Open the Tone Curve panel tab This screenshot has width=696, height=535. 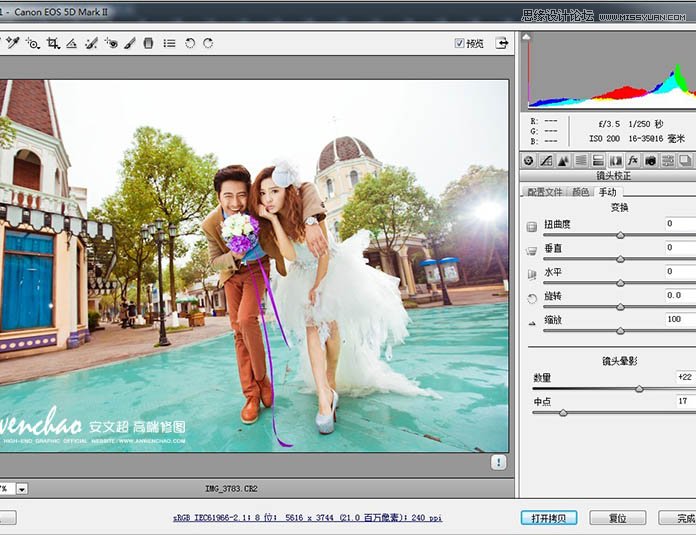[x=546, y=161]
